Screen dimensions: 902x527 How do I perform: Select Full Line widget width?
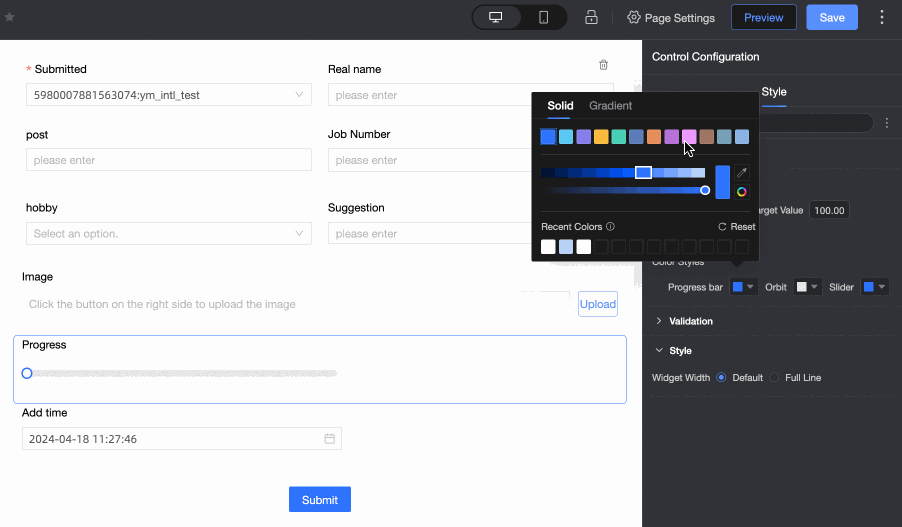pos(774,378)
